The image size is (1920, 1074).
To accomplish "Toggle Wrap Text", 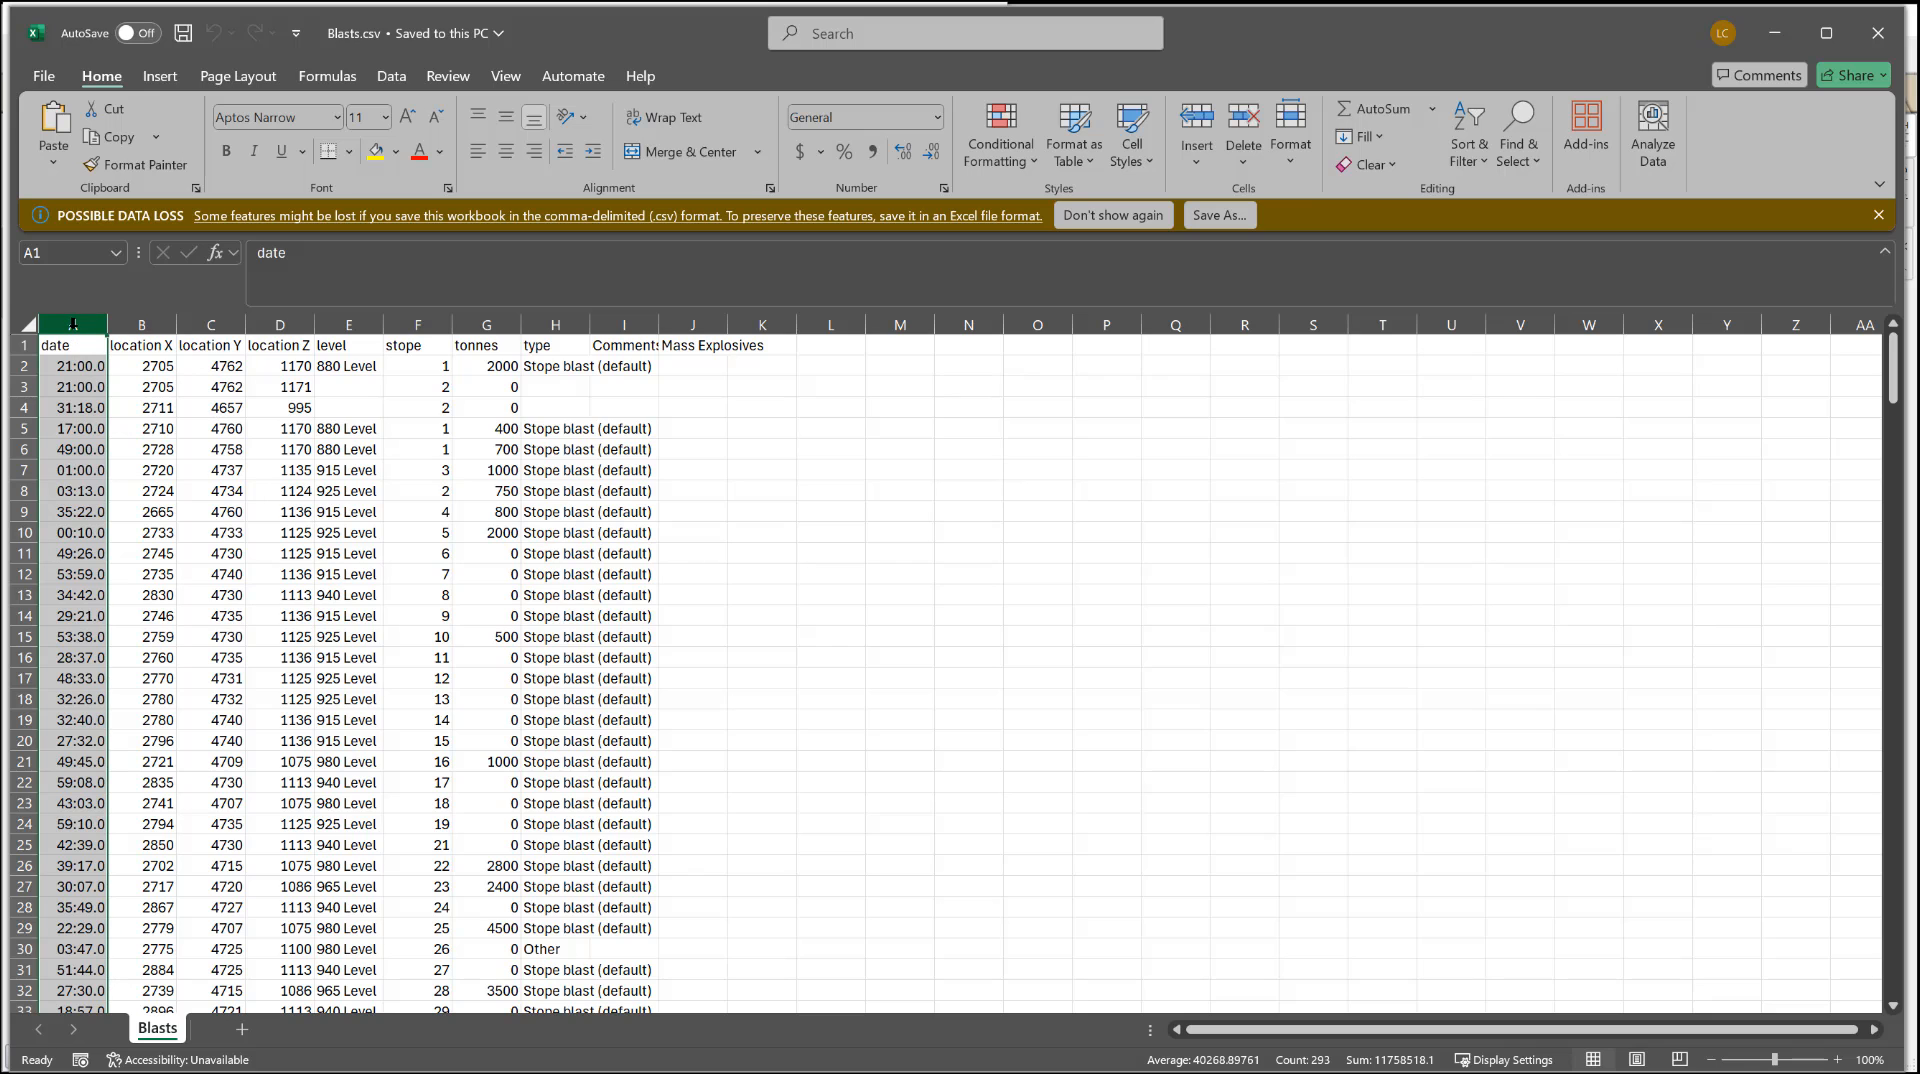I will (x=664, y=117).
